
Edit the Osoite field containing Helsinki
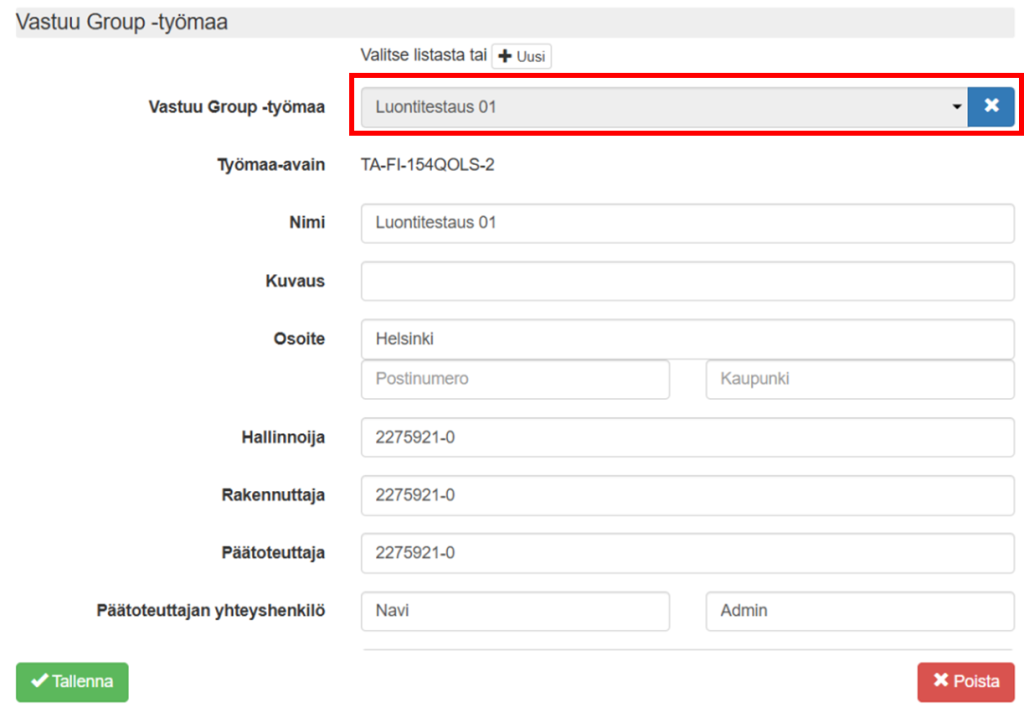[x=688, y=339]
